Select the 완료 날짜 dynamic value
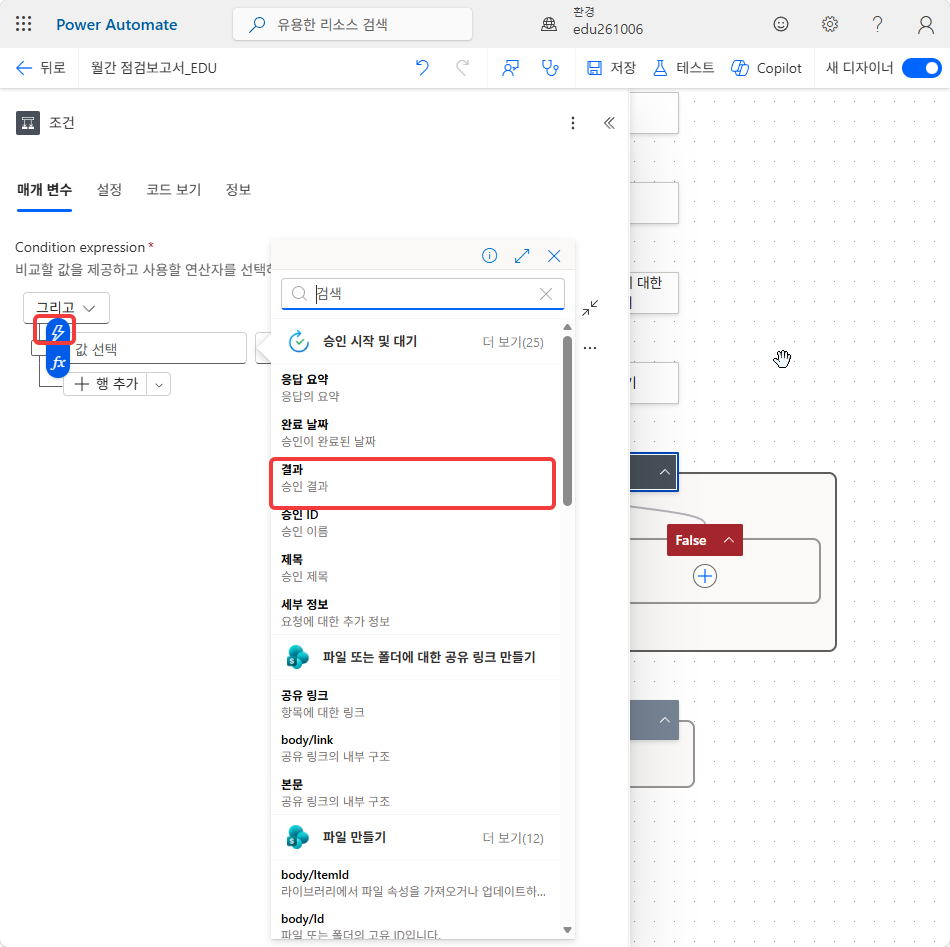Image resolution: width=950 pixels, height=947 pixels. tap(418, 433)
